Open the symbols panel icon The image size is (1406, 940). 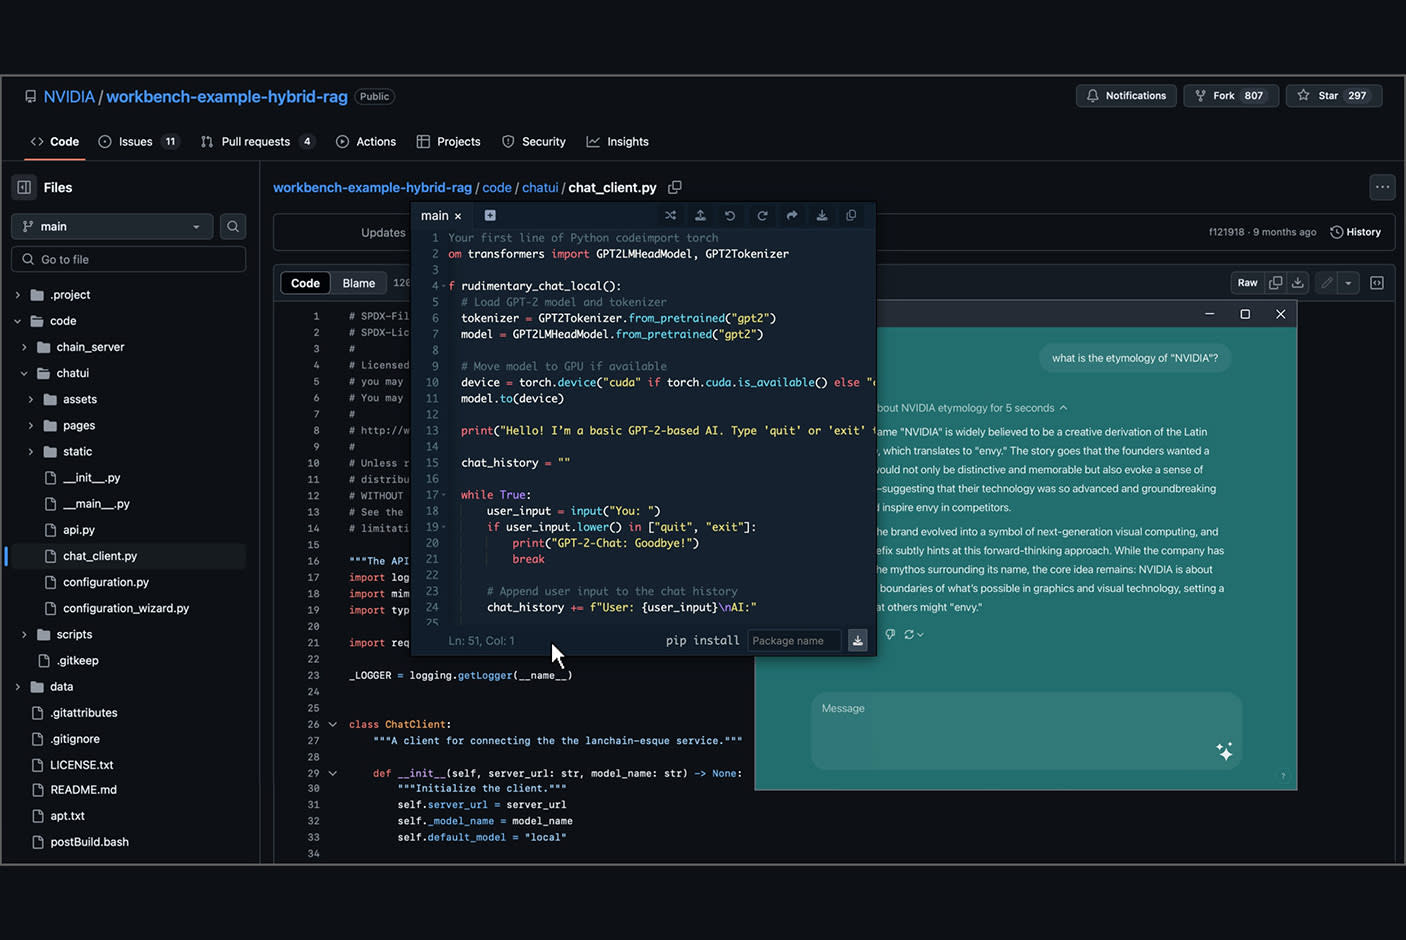[x=1377, y=283]
